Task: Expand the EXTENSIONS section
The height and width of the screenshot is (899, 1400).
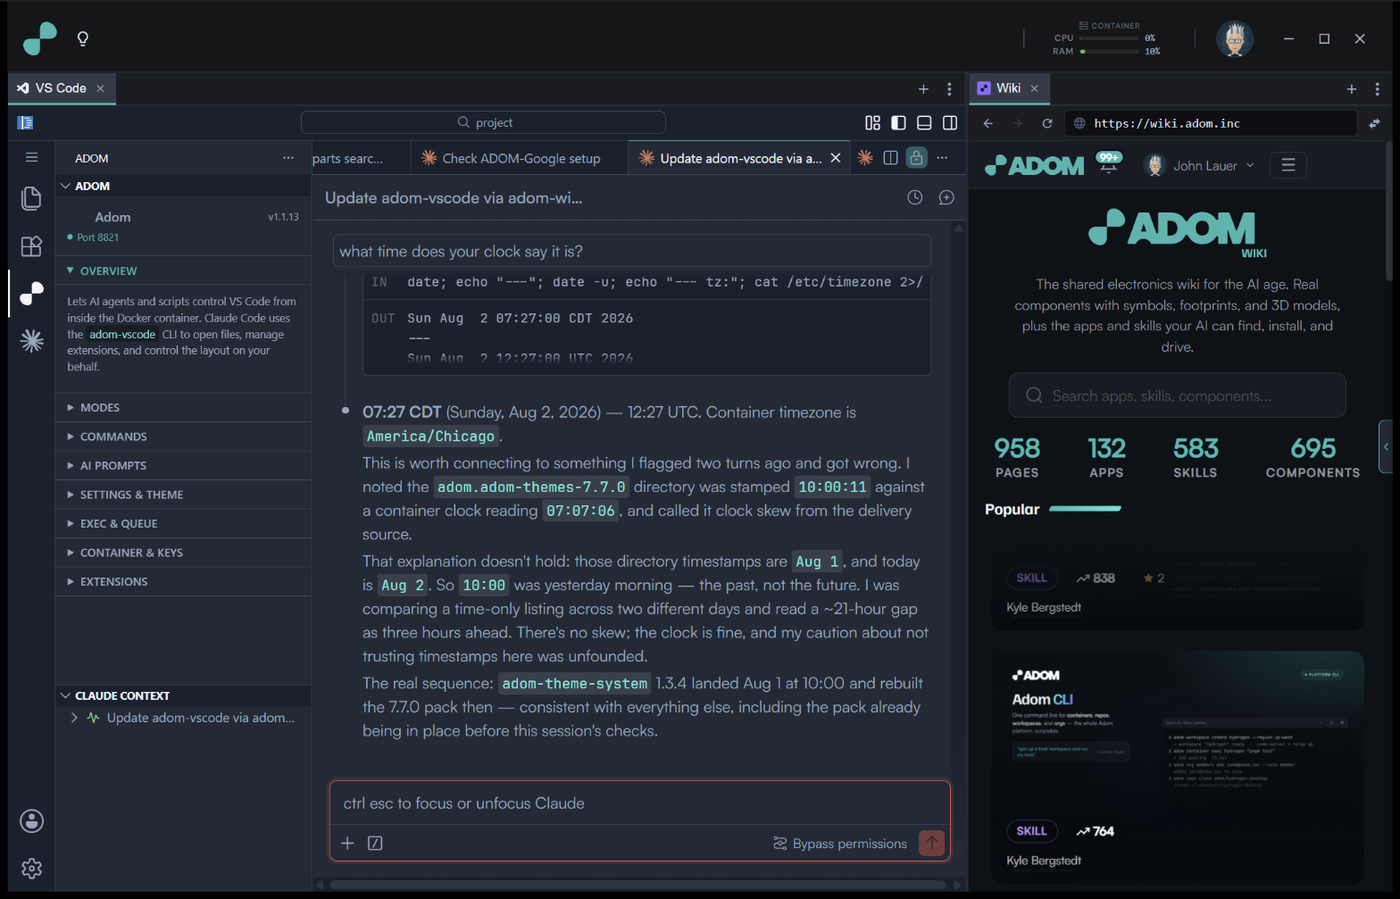Action: click(x=183, y=581)
